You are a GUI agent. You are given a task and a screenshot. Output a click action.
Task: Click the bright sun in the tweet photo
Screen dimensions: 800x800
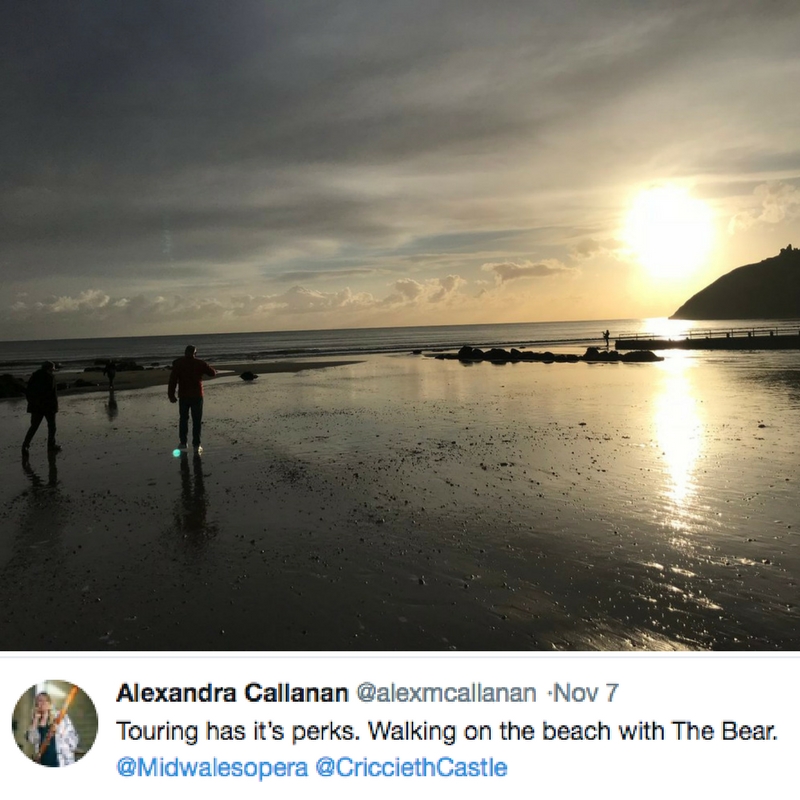point(666,231)
